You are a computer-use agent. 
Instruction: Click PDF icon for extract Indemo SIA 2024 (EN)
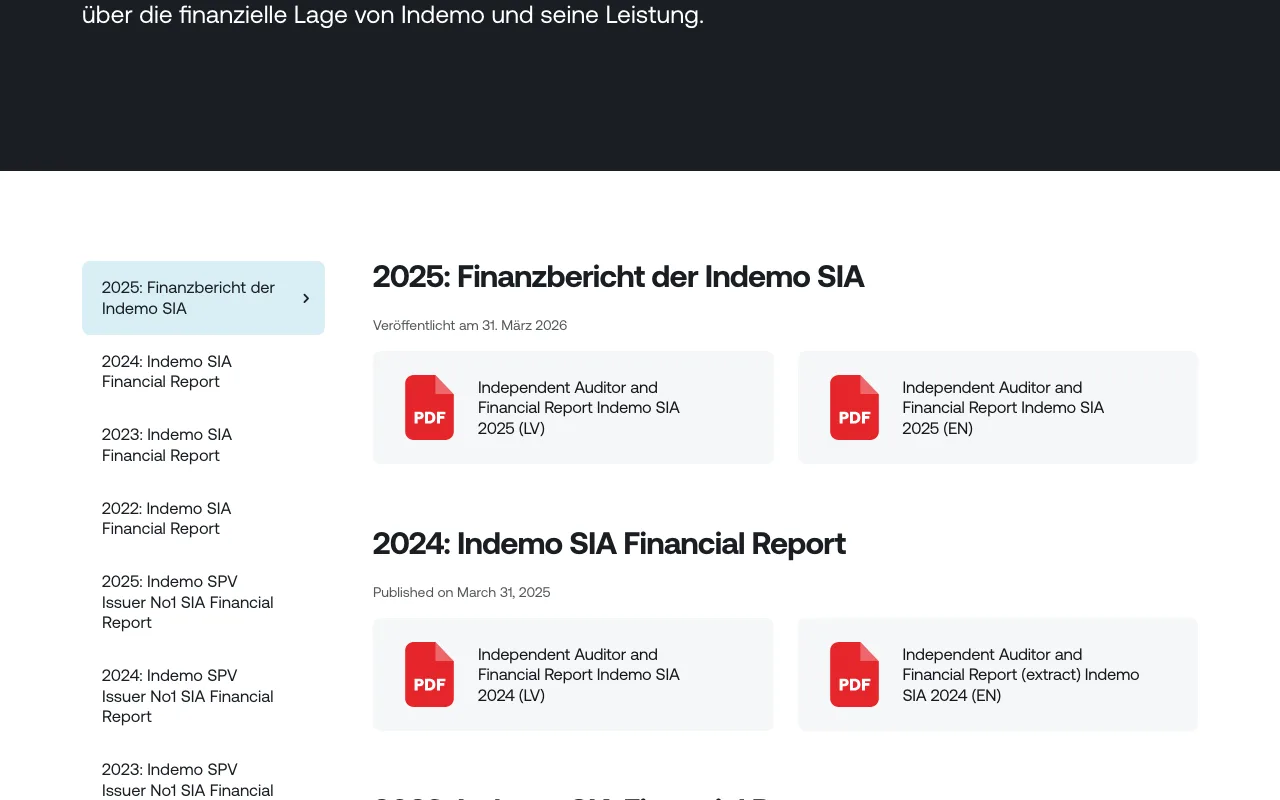click(x=854, y=674)
